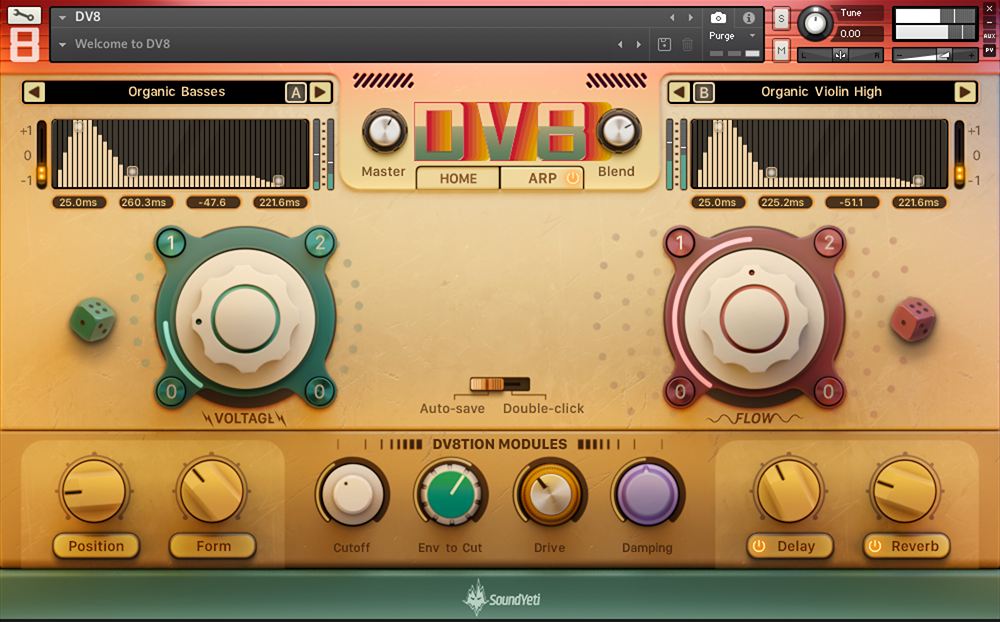Viewport: 1000px width, 622px height.
Task: Browse next preset for Organic Violin High
Action: [963, 91]
